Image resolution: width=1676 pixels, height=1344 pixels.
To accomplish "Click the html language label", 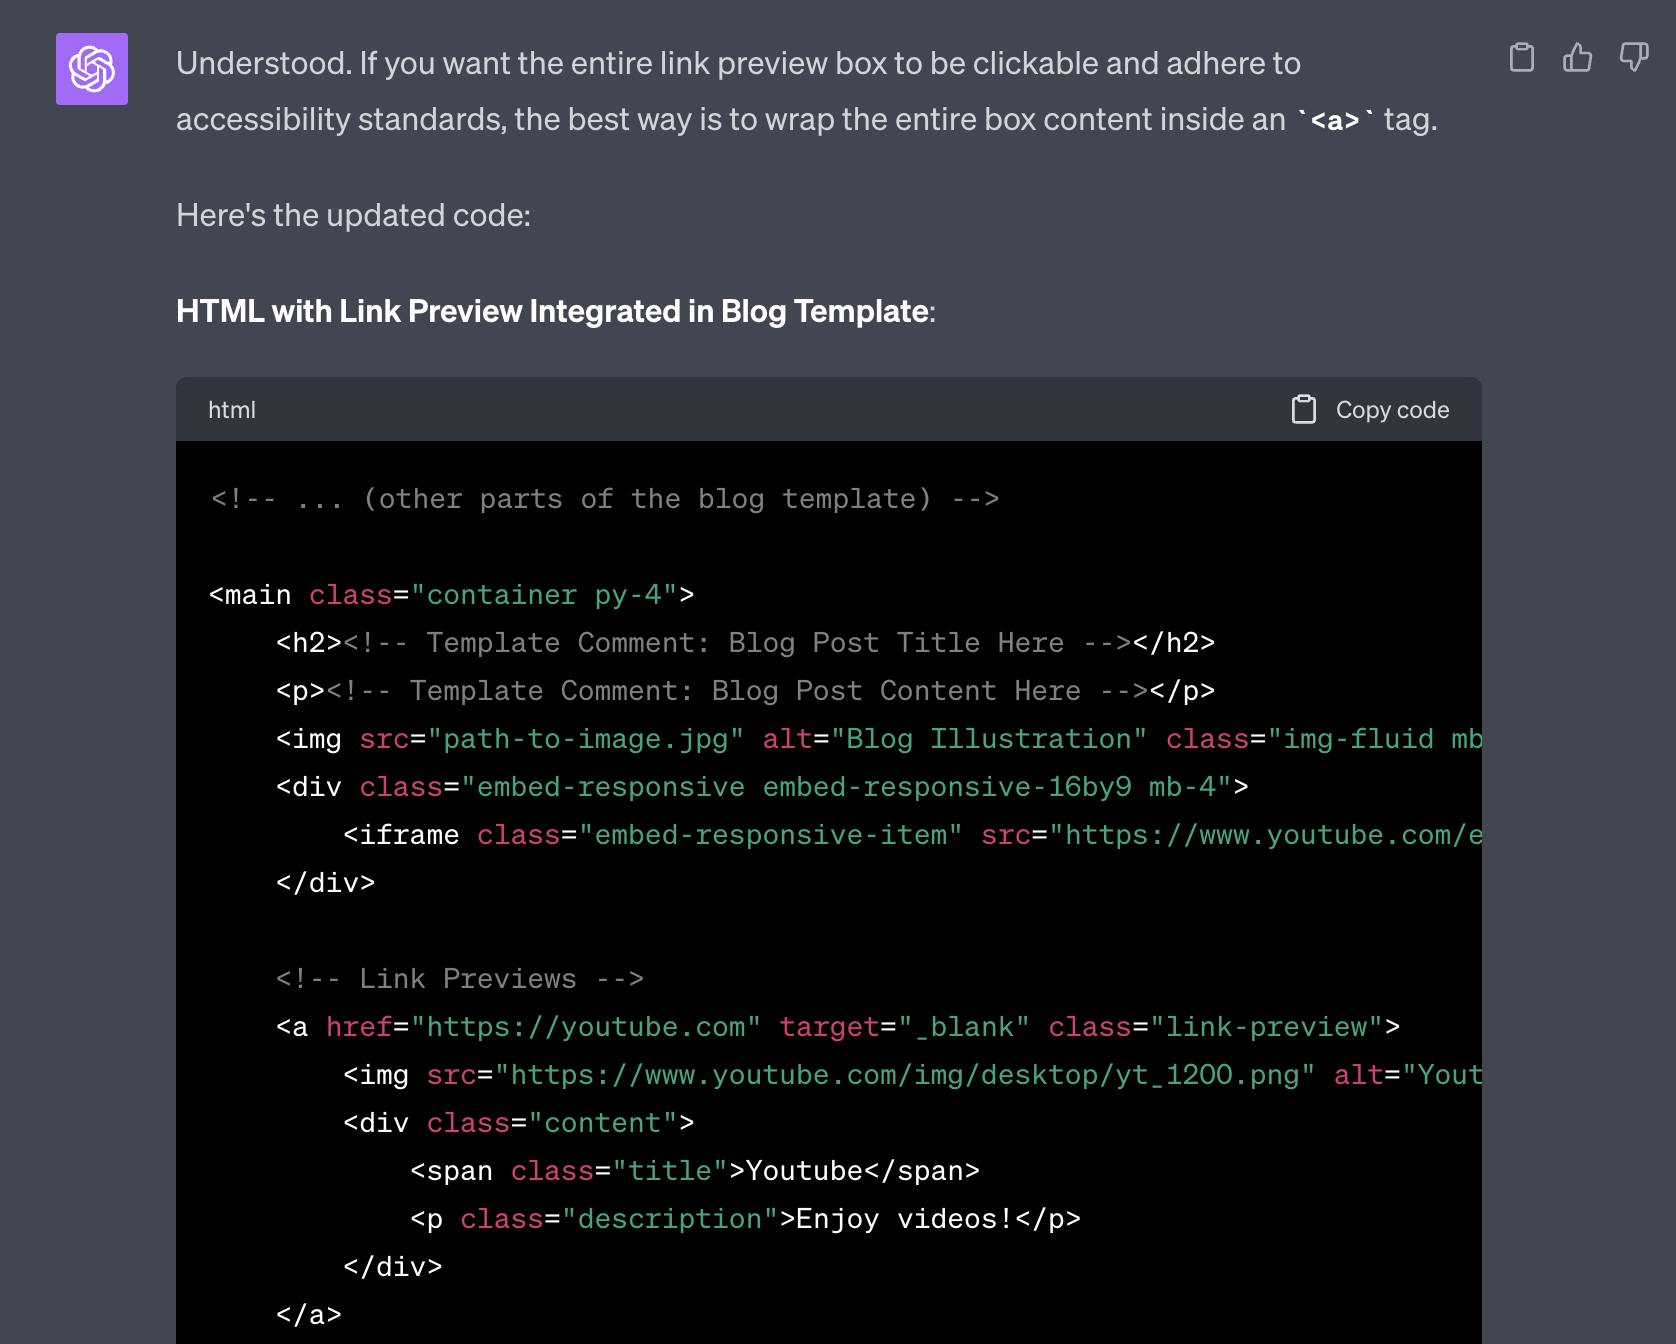I will [232, 410].
